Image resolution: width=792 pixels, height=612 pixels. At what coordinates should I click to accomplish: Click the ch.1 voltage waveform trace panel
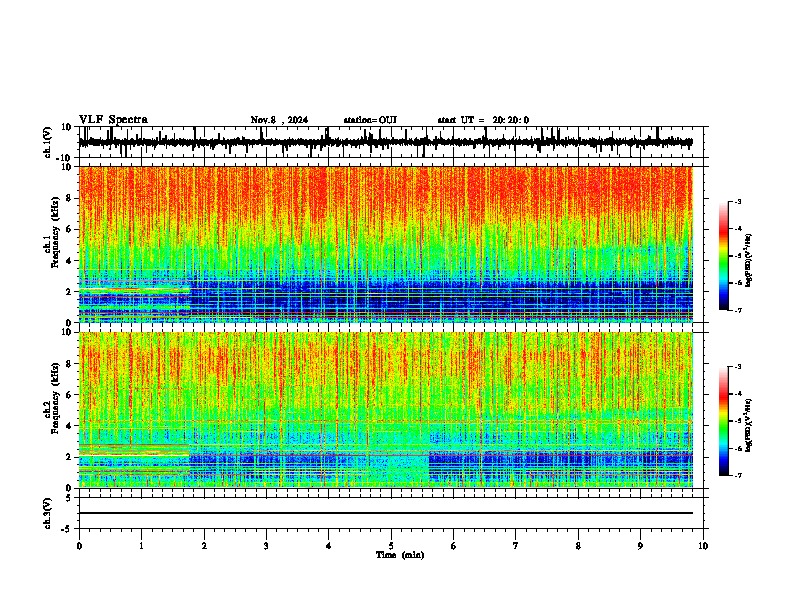click(391, 142)
